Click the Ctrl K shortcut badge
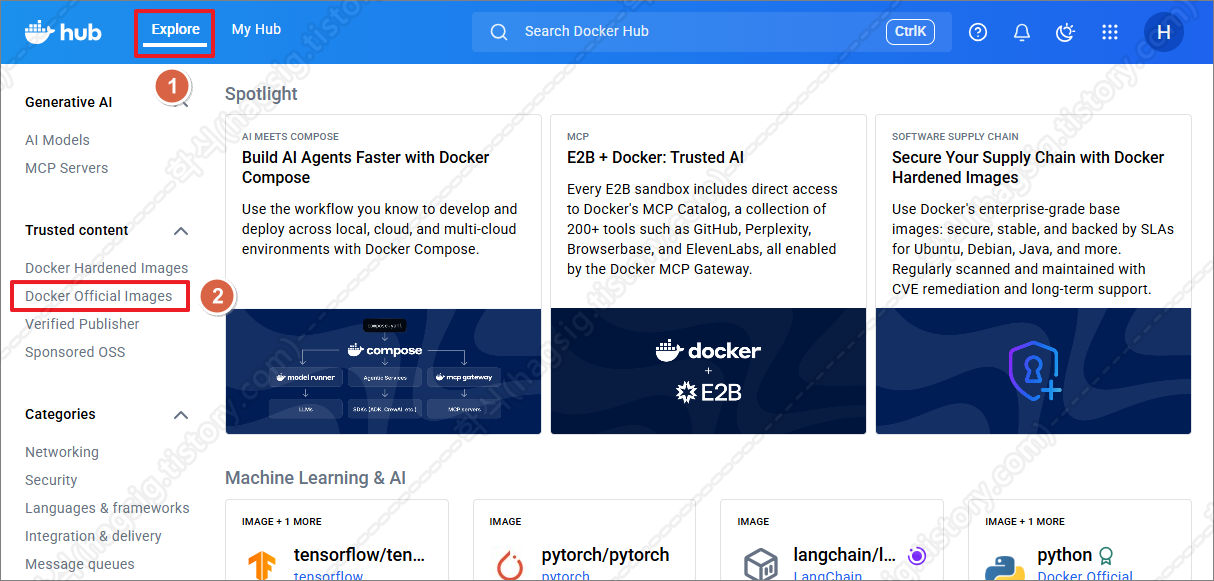 point(910,31)
